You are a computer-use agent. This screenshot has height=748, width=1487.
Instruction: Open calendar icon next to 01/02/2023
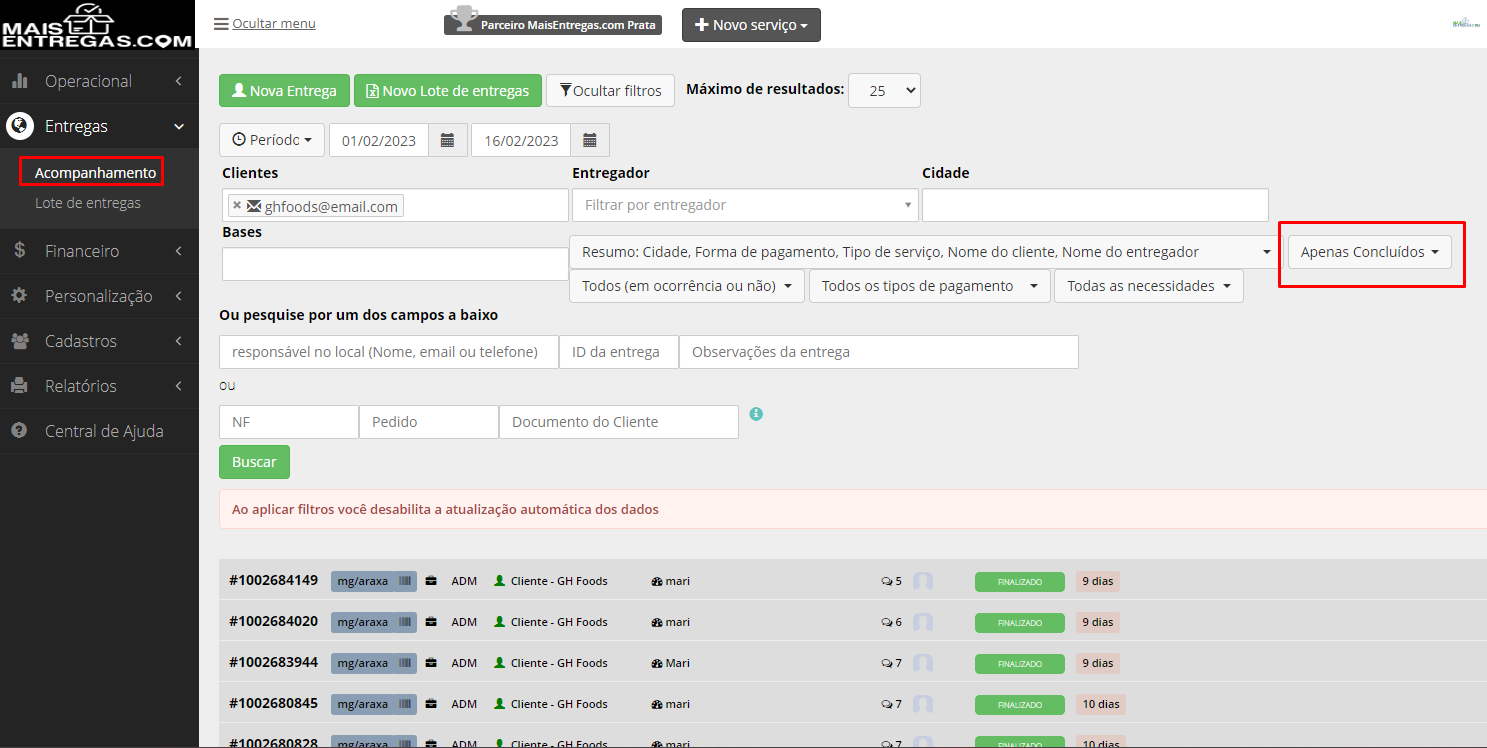[x=448, y=140]
